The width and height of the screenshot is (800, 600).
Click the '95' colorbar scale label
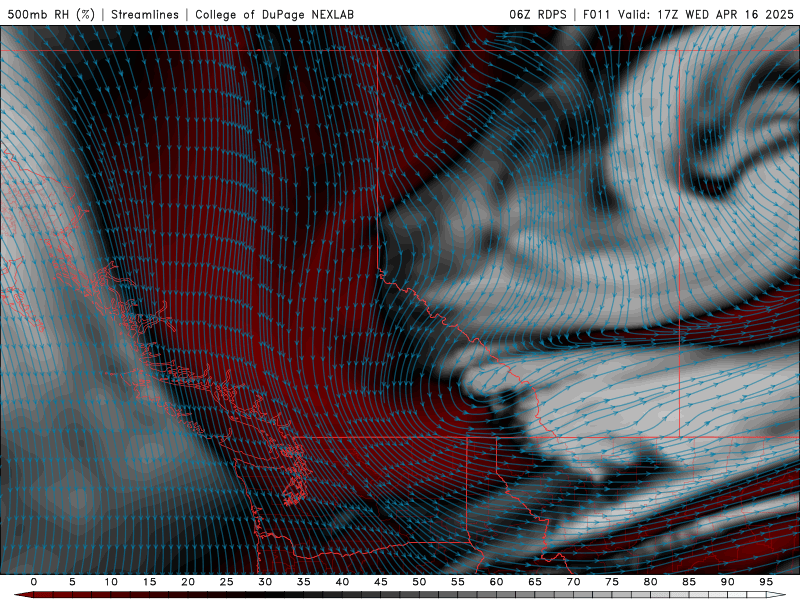[x=766, y=582]
